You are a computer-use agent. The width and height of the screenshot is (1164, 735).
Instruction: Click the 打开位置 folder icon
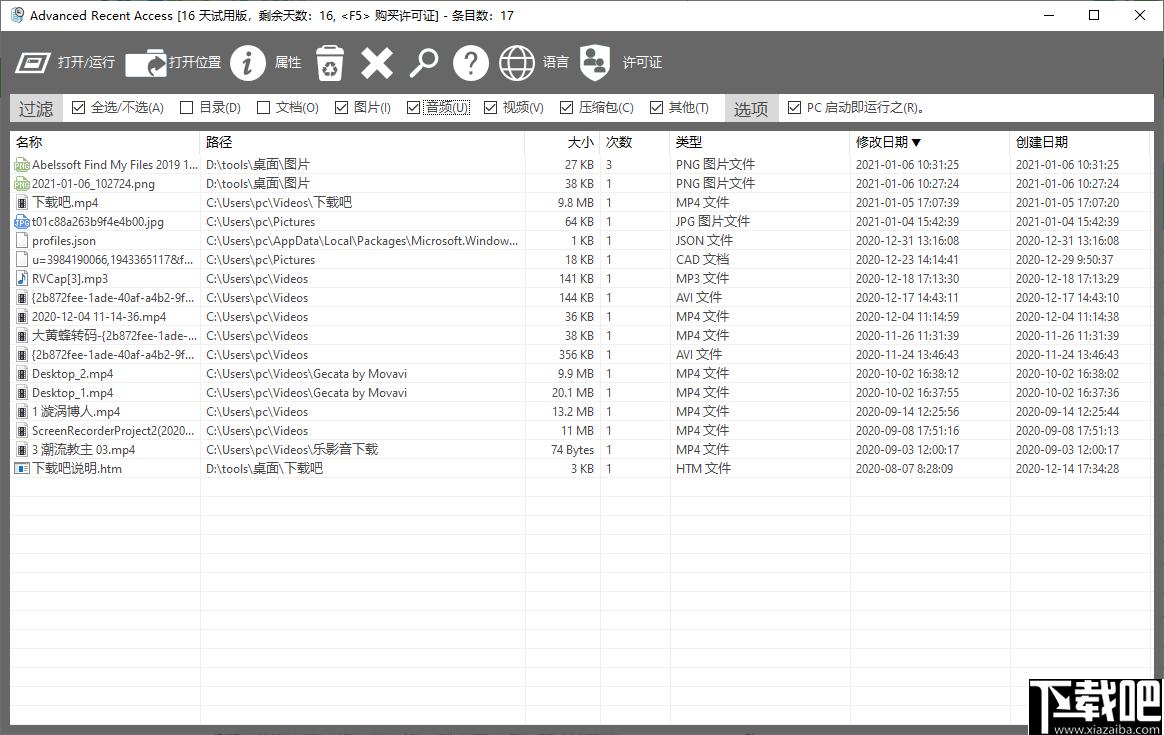pos(146,63)
